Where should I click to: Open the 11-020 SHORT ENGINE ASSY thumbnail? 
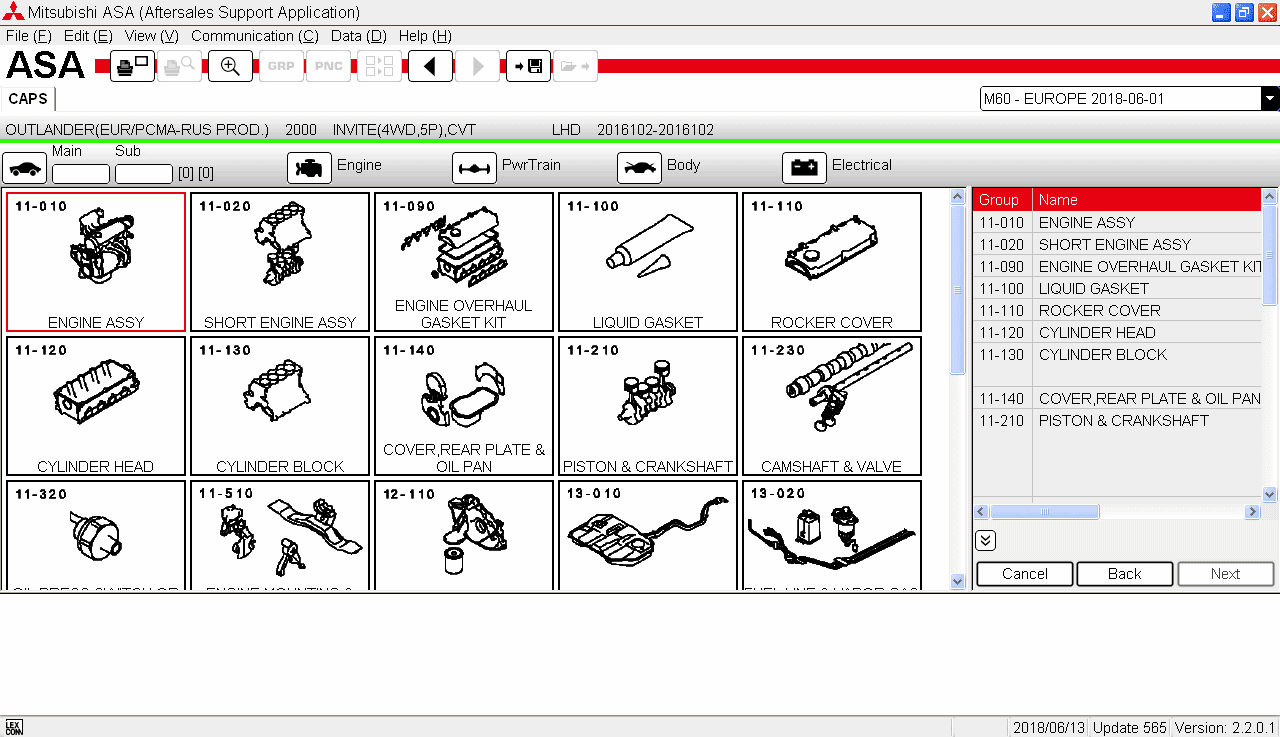pos(280,262)
